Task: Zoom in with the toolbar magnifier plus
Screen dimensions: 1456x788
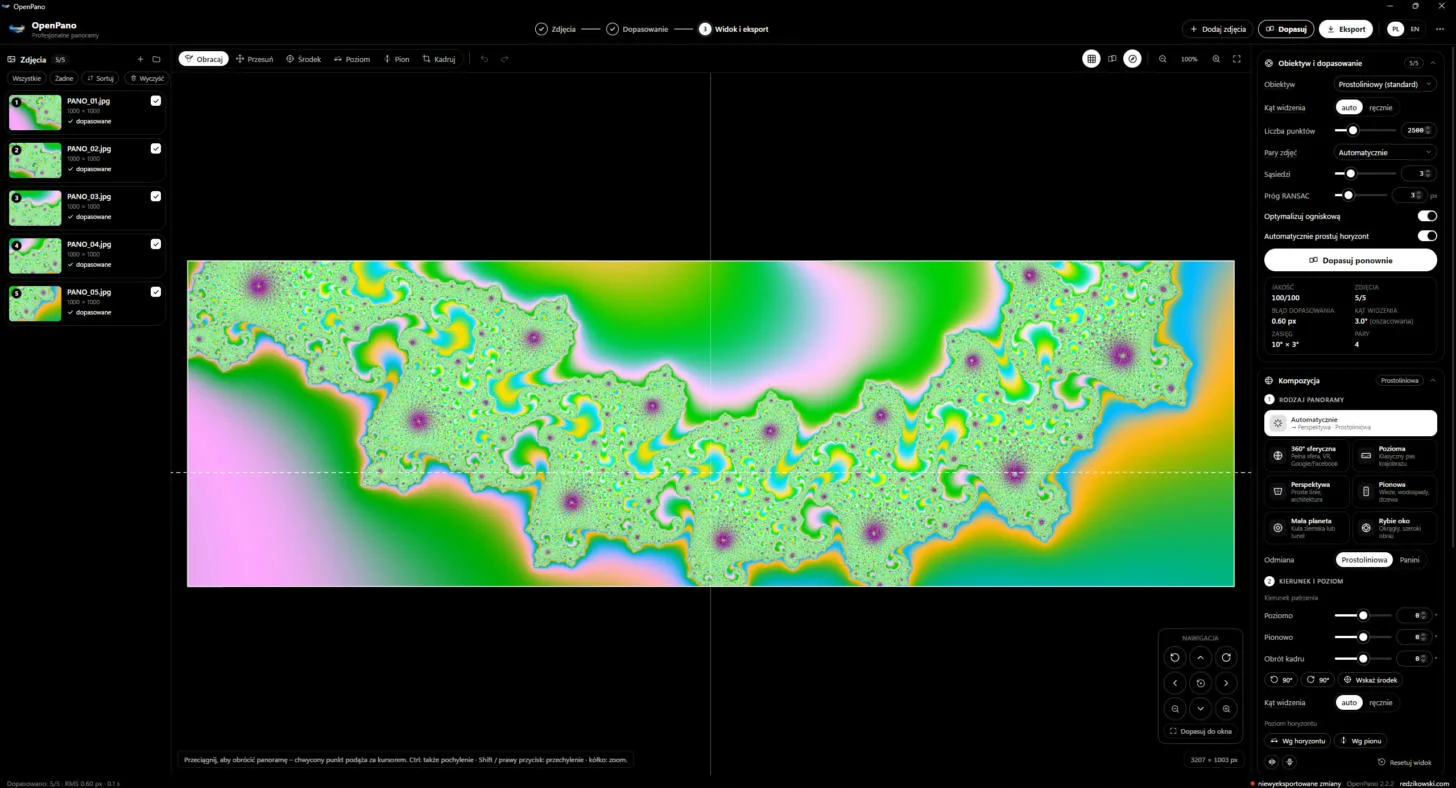Action: [1216, 59]
